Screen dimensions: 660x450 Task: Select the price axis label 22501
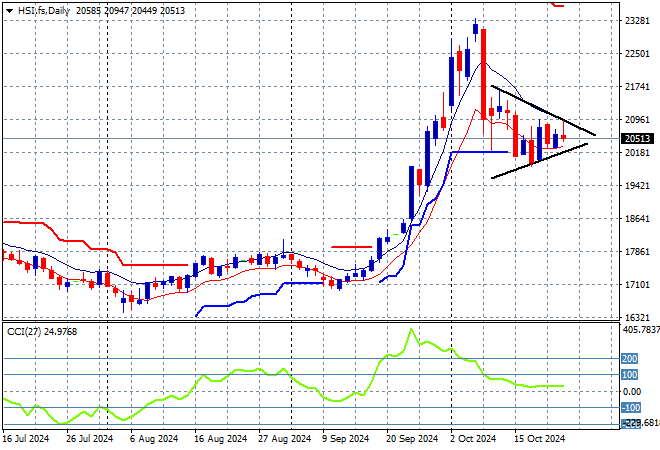click(x=637, y=53)
